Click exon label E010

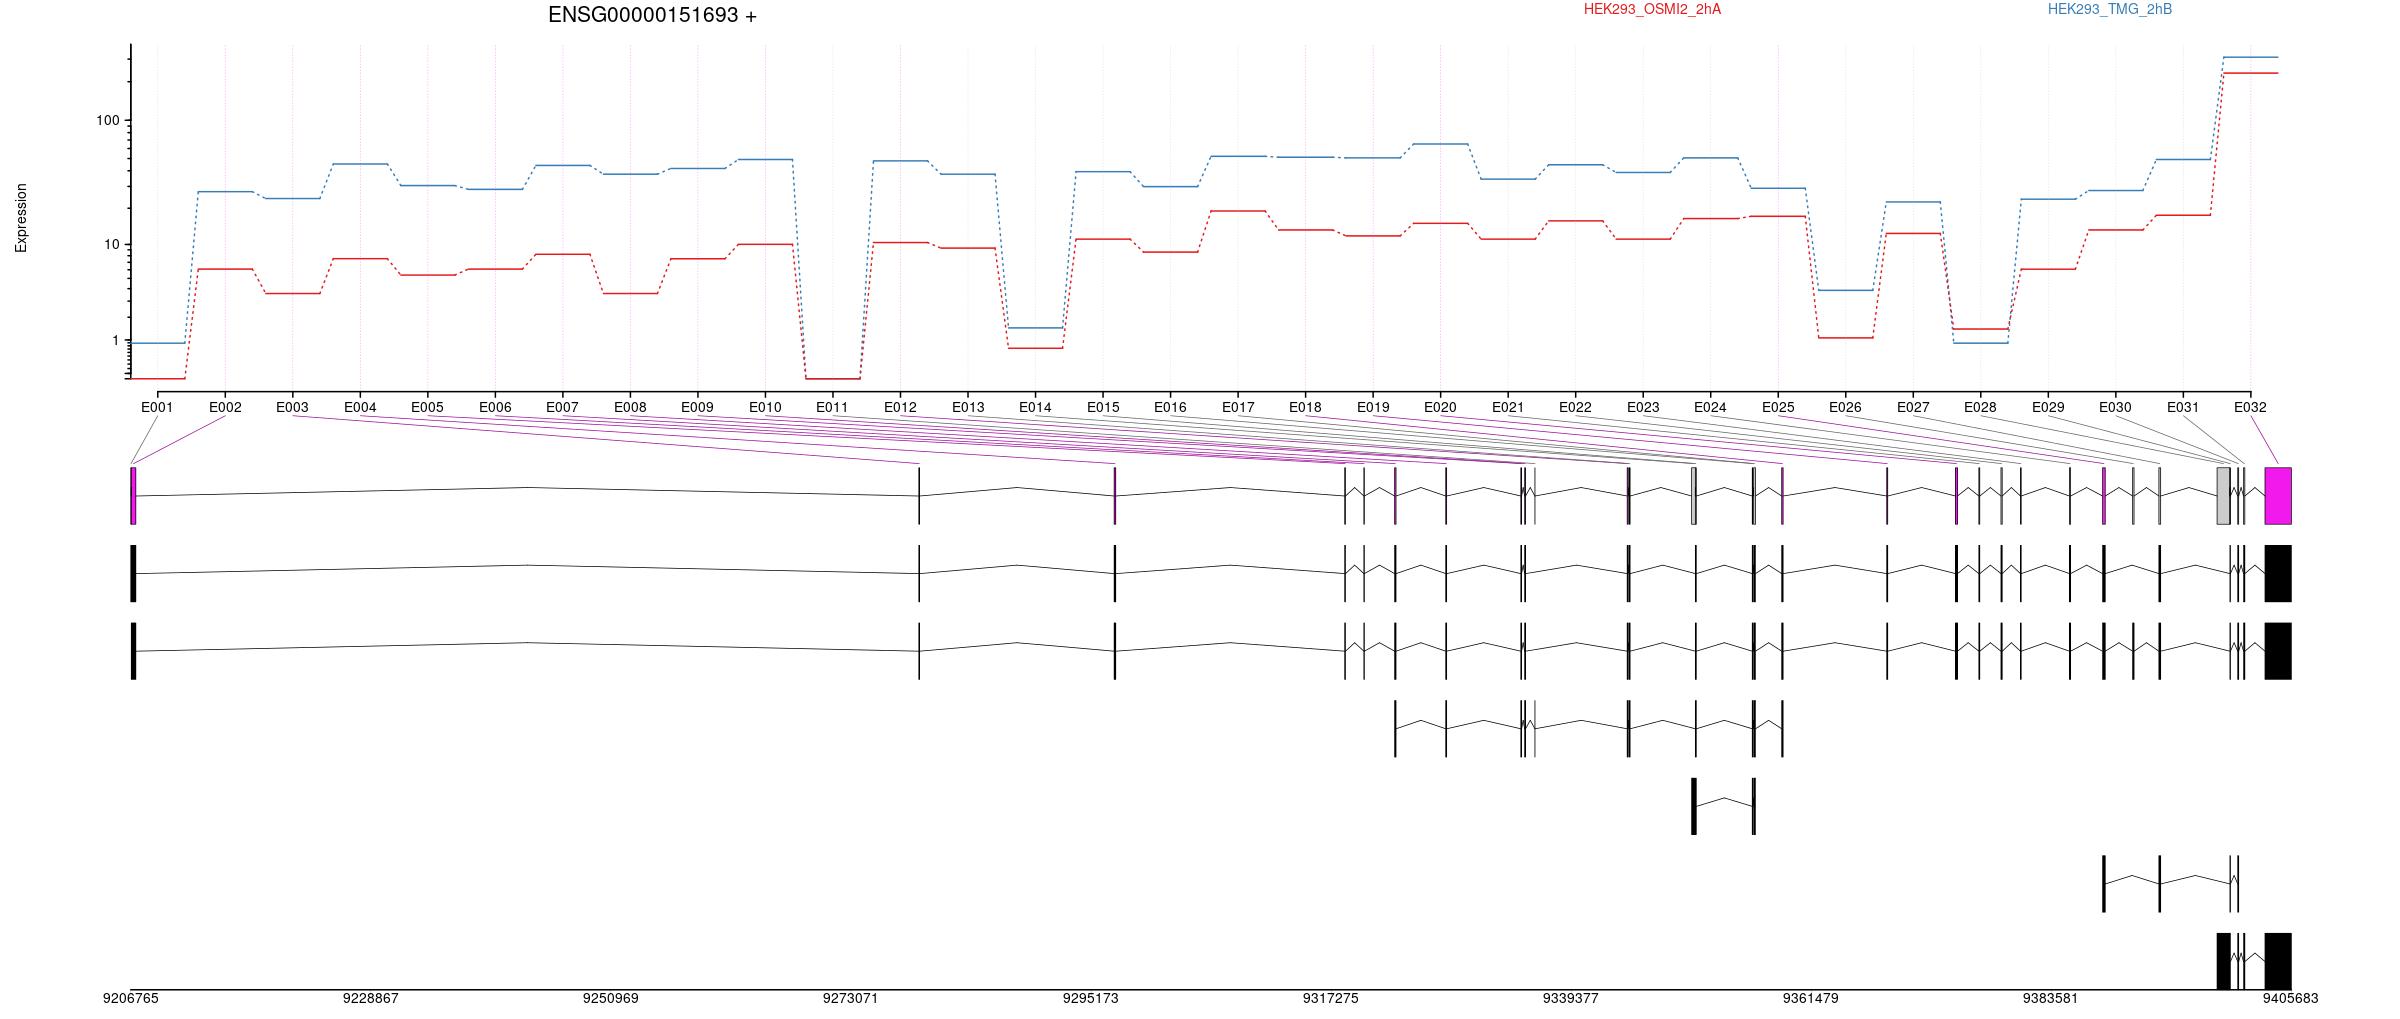pos(765,407)
